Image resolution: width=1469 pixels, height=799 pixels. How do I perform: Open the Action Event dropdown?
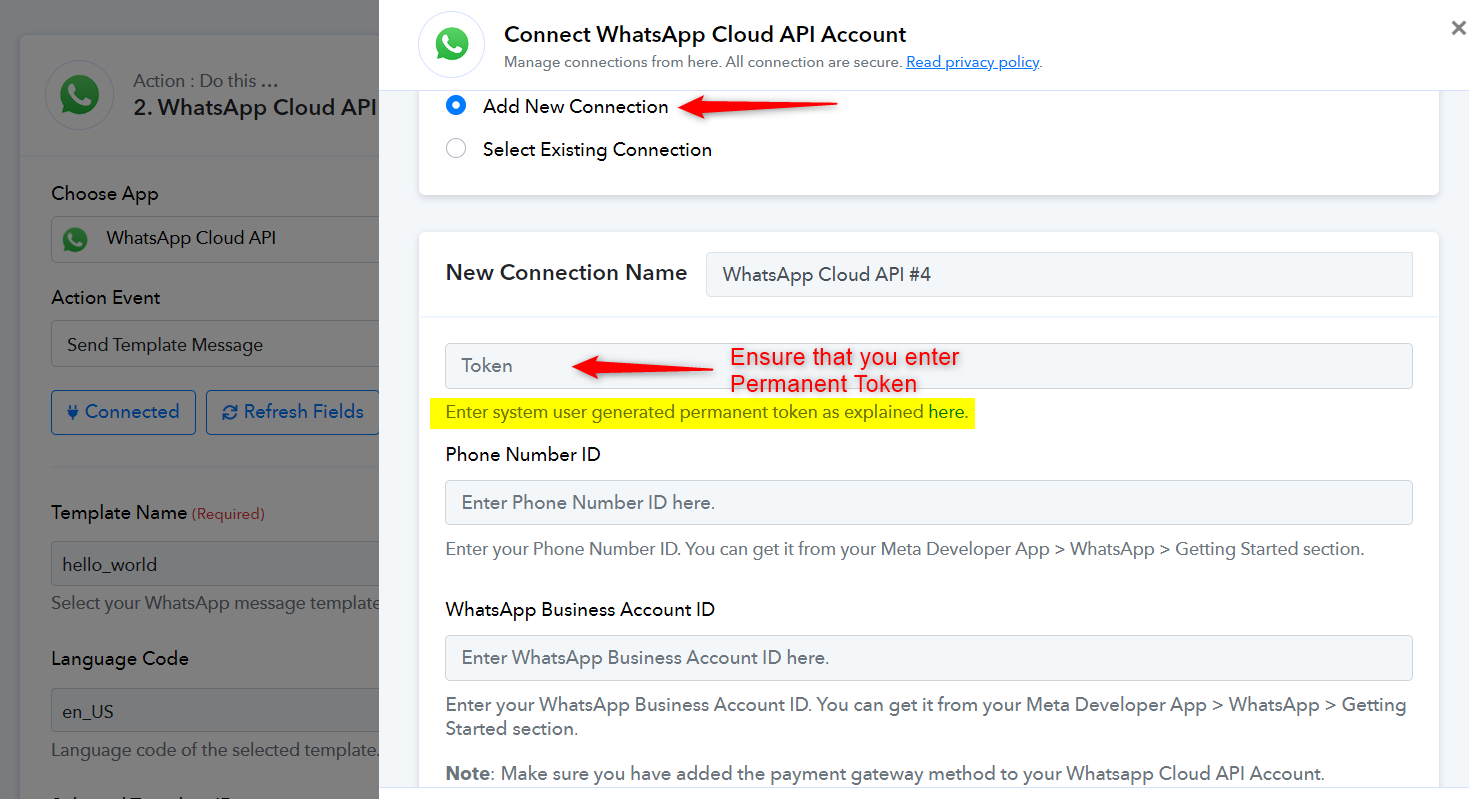215,345
